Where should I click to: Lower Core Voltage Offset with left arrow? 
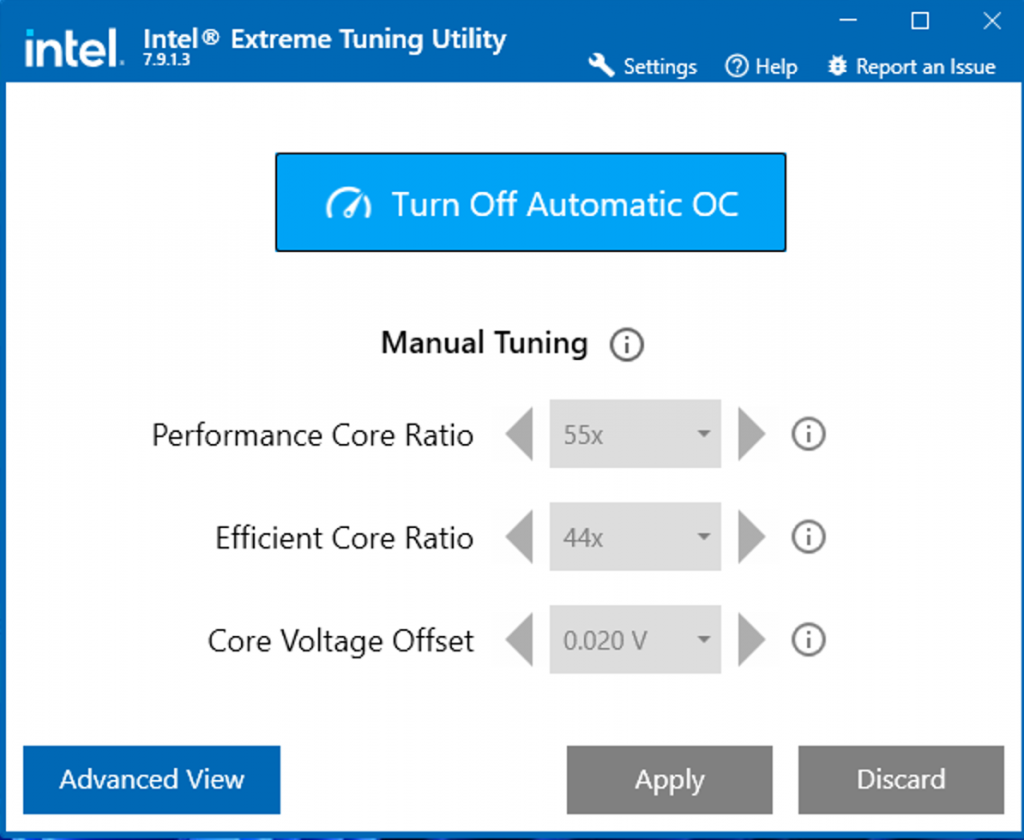[520, 640]
